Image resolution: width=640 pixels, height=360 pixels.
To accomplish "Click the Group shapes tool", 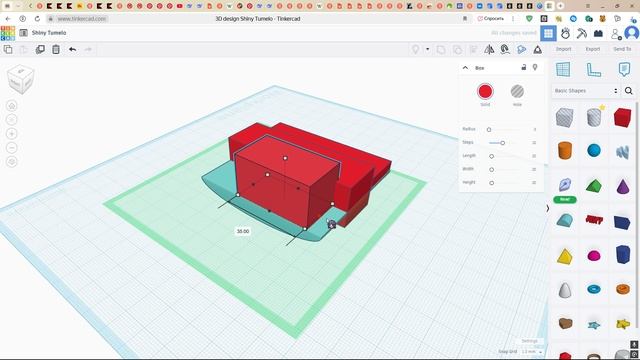I will (441, 49).
